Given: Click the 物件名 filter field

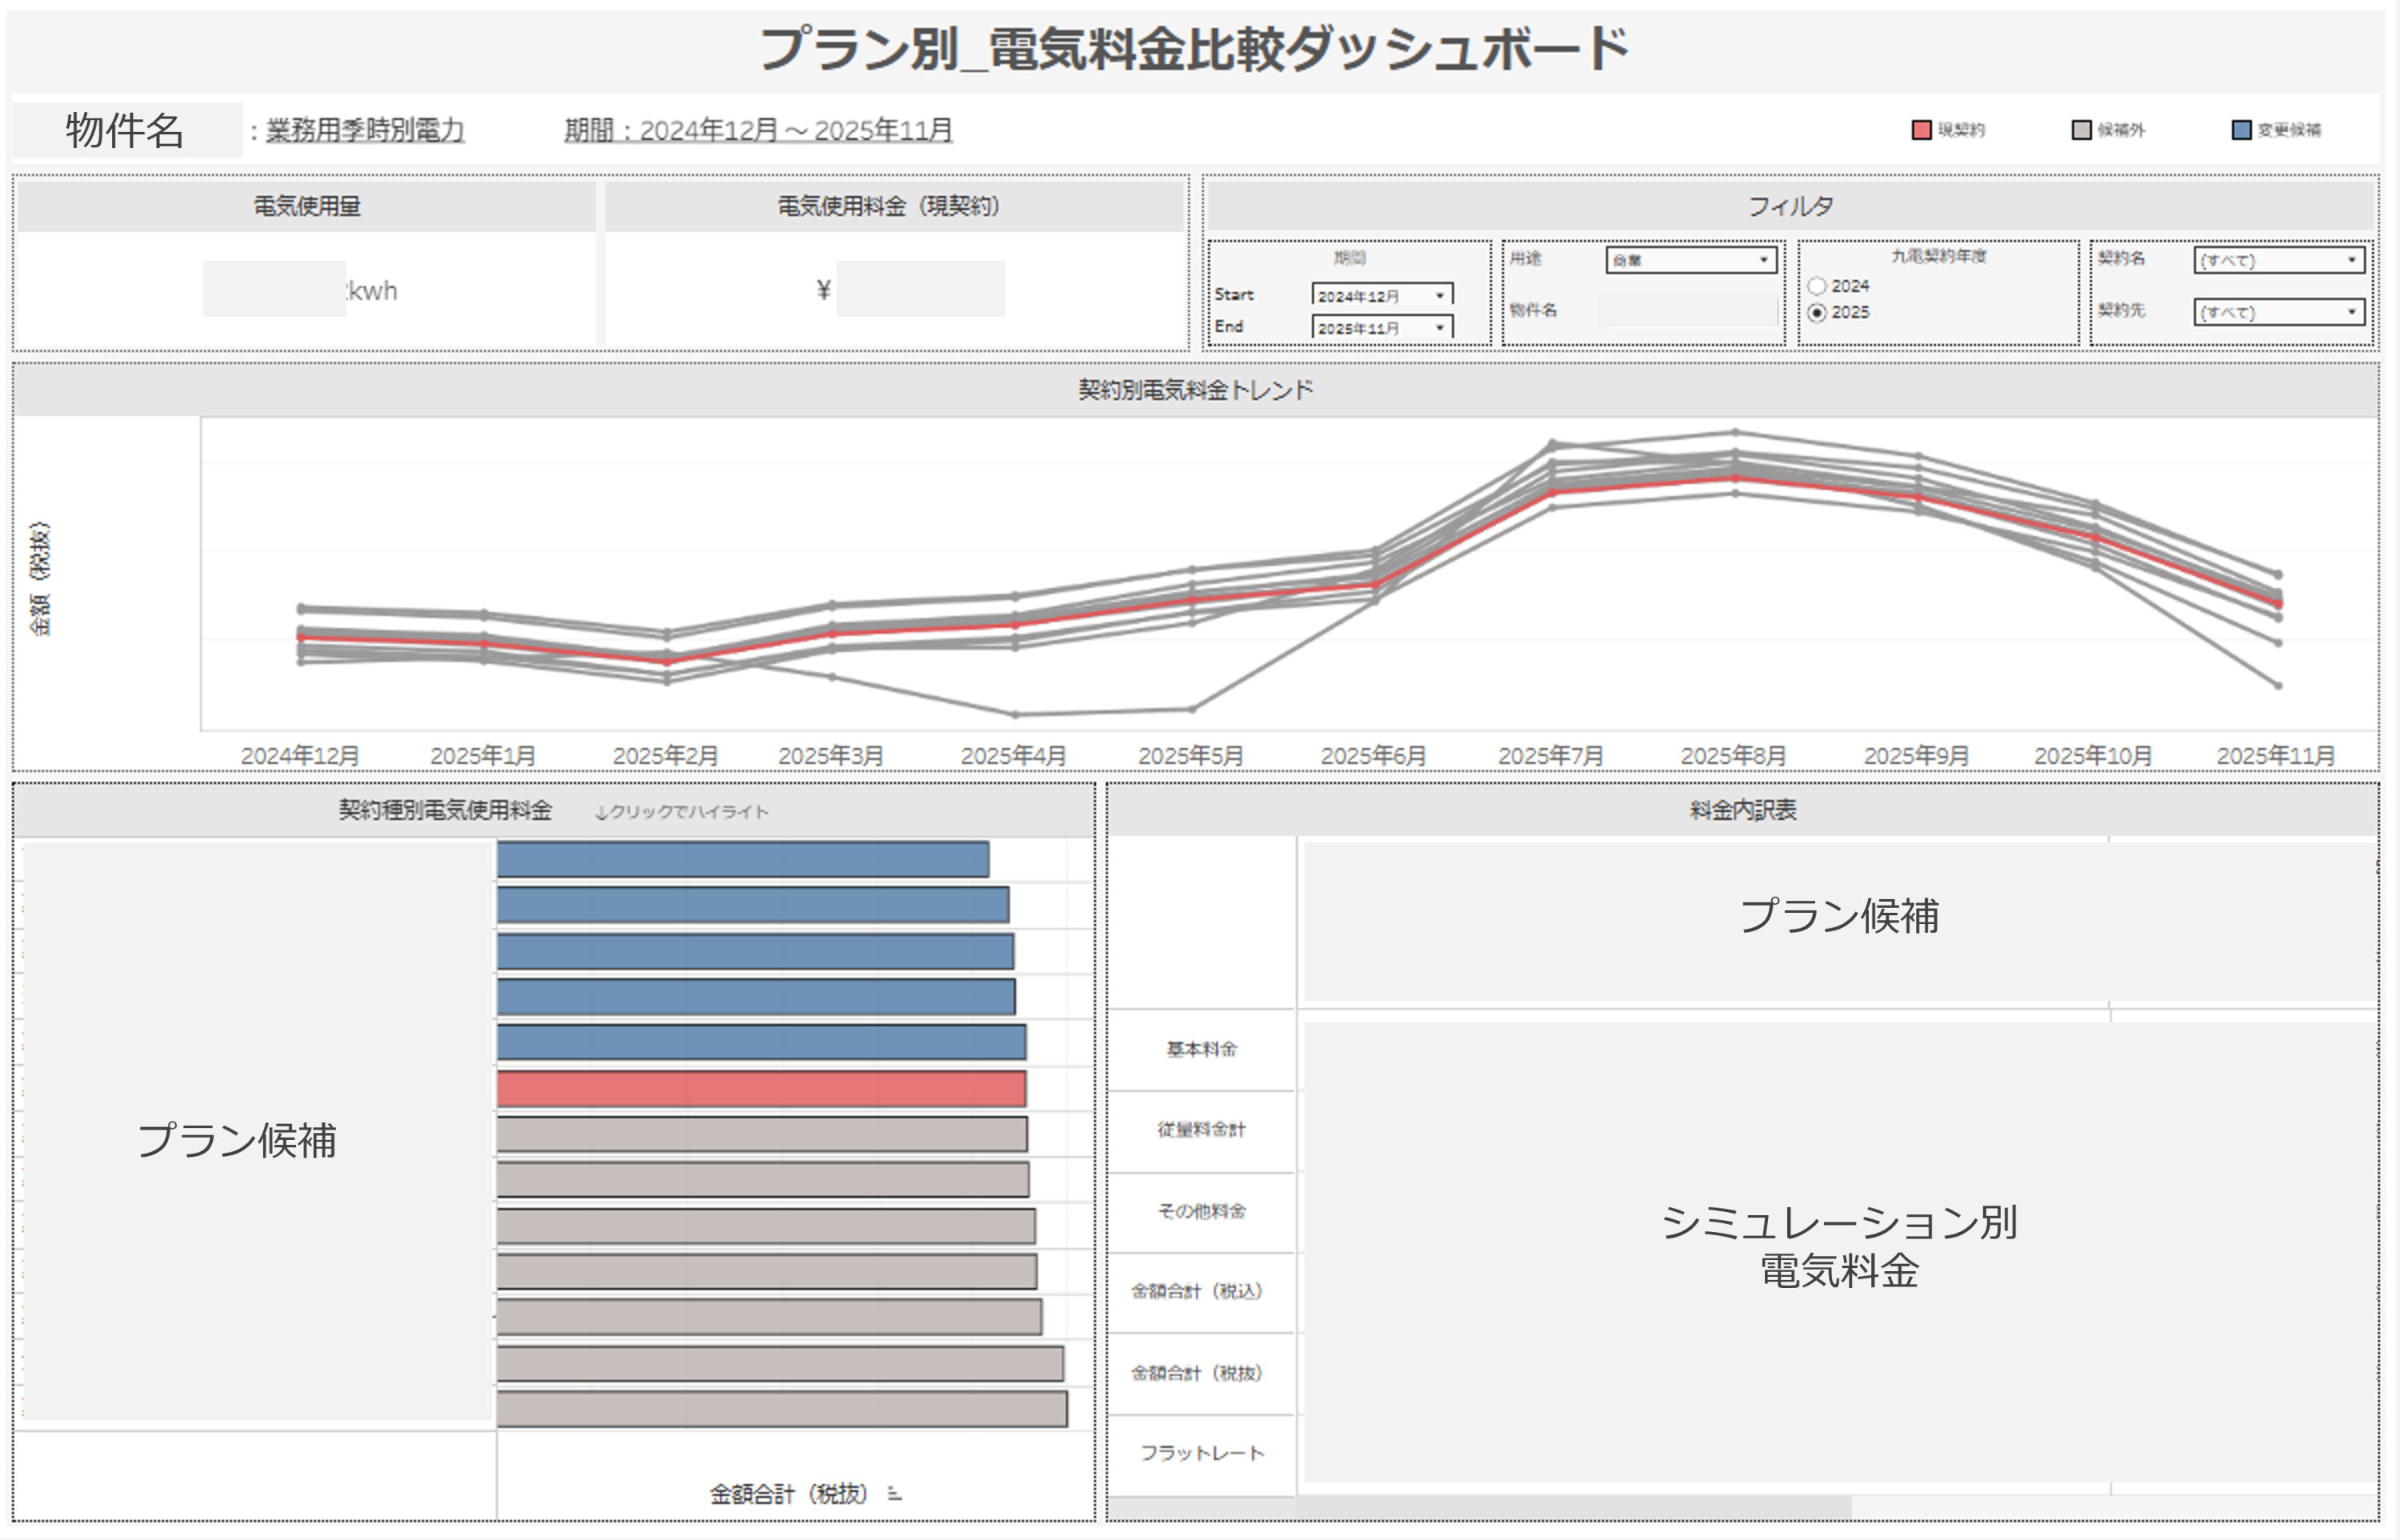Looking at the screenshot, I should coord(1689,311).
